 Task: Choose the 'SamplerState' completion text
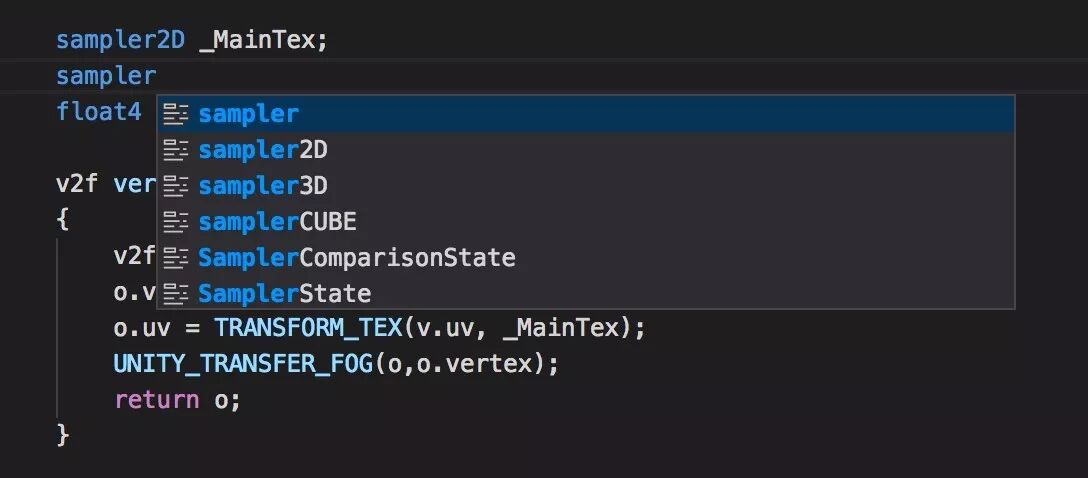(284, 294)
